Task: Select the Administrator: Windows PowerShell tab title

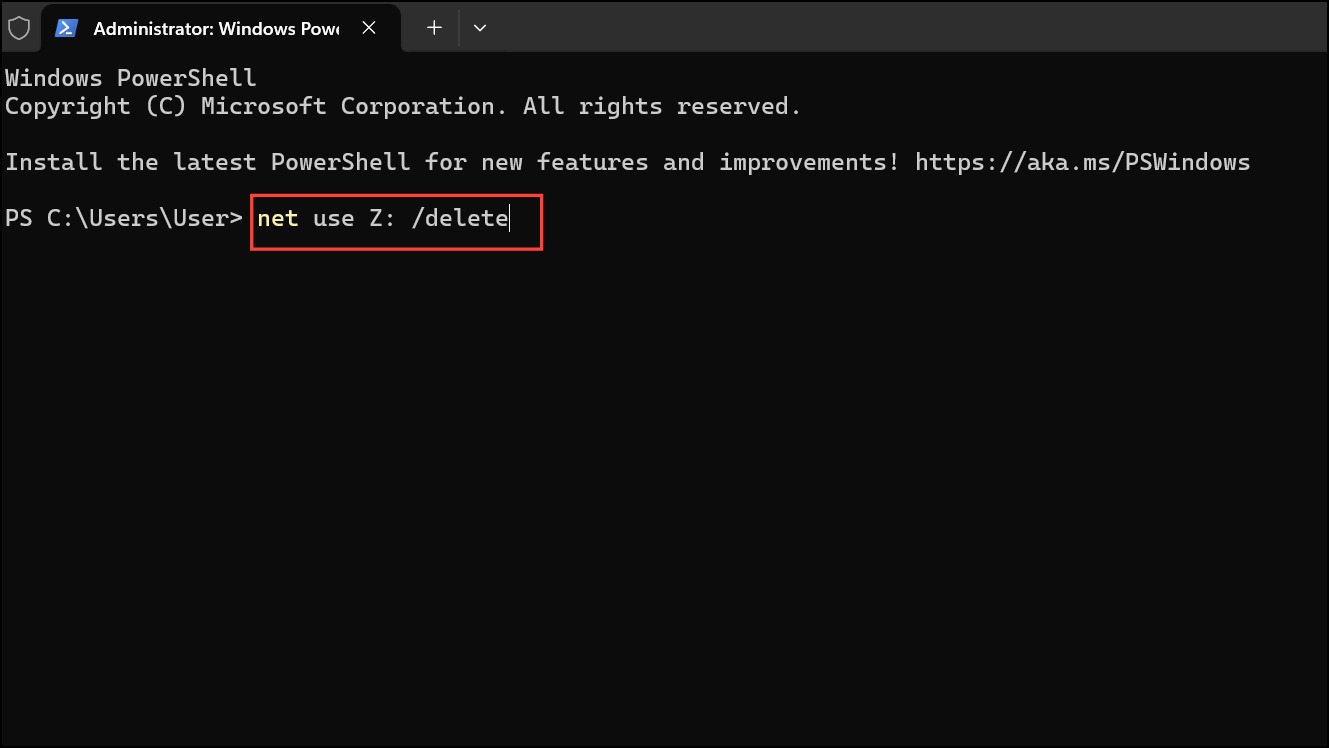Action: click(216, 28)
